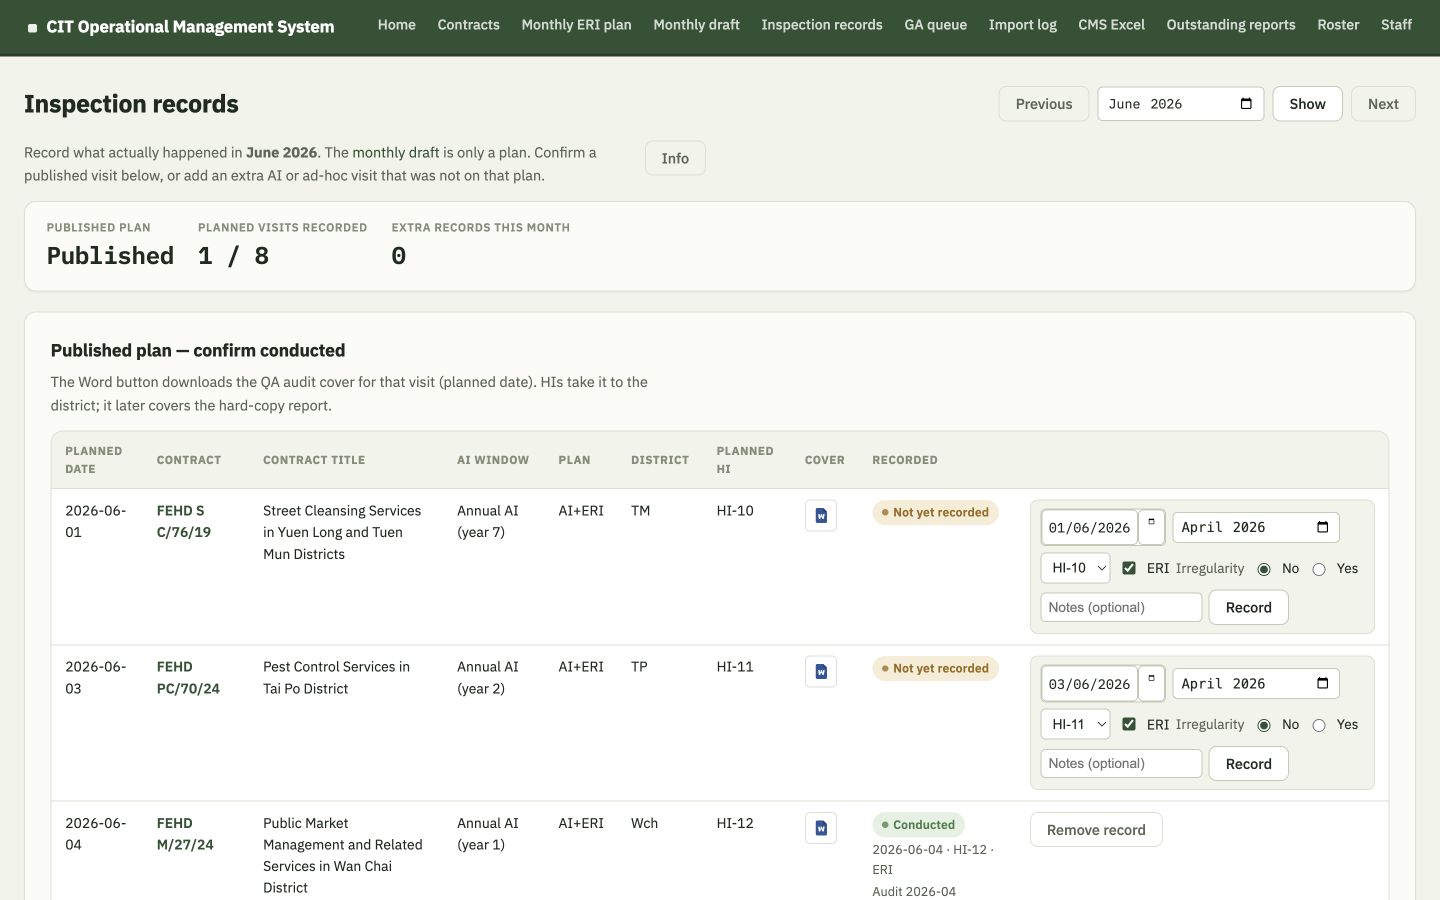Select Inspection records nav item
This screenshot has width=1440, height=900.
(822, 25)
